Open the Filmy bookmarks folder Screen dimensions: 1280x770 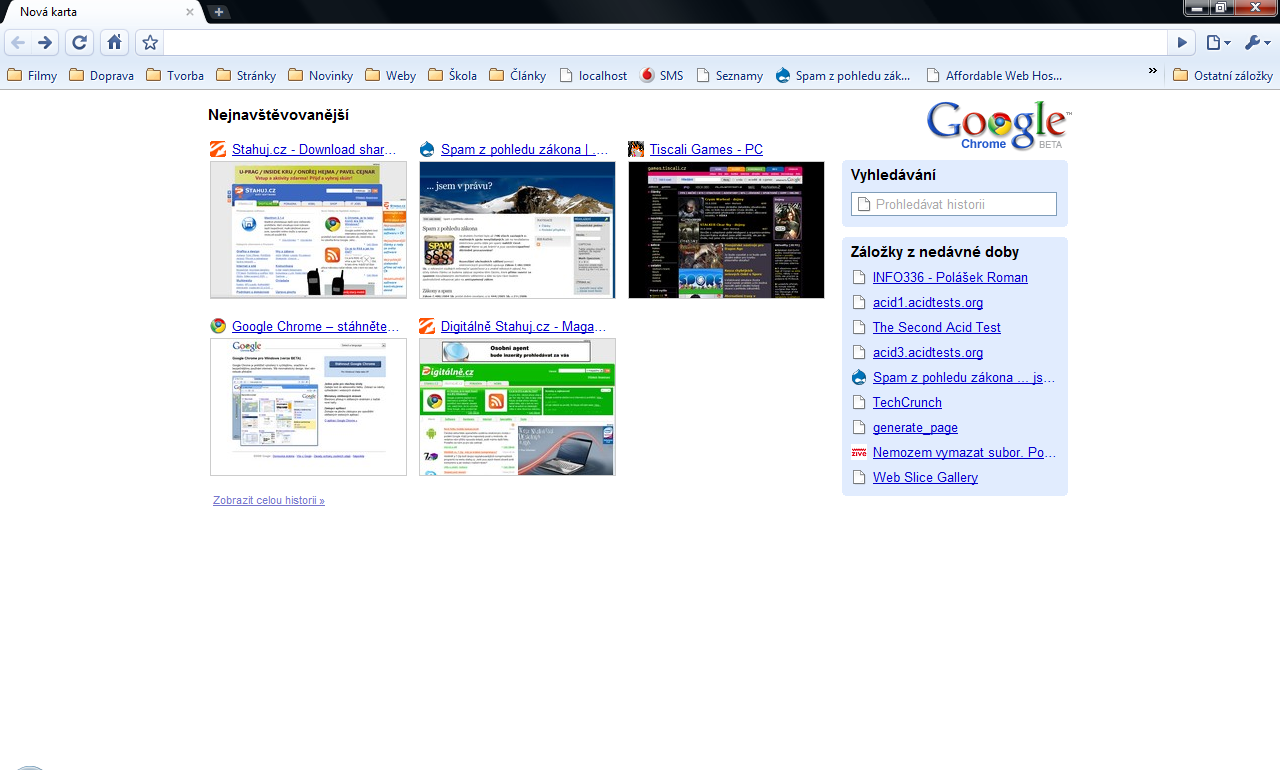[32, 75]
